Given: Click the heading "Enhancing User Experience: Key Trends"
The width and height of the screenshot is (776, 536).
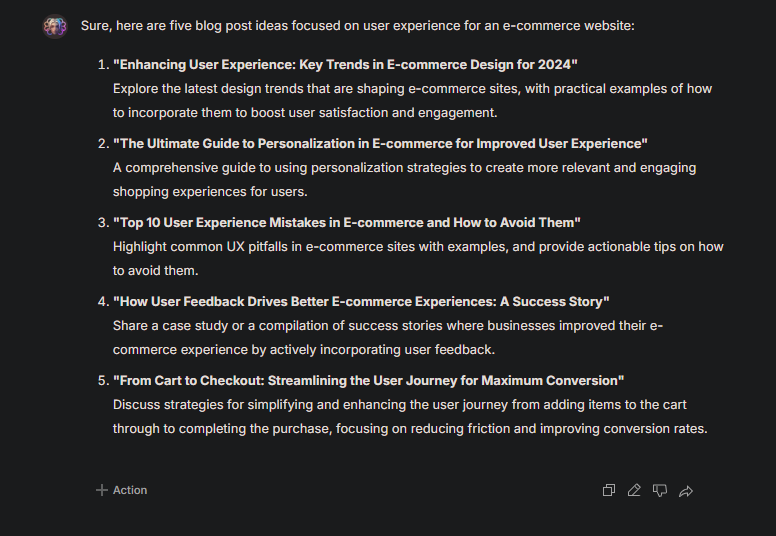Looking at the screenshot, I should click(x=345, y=65).
